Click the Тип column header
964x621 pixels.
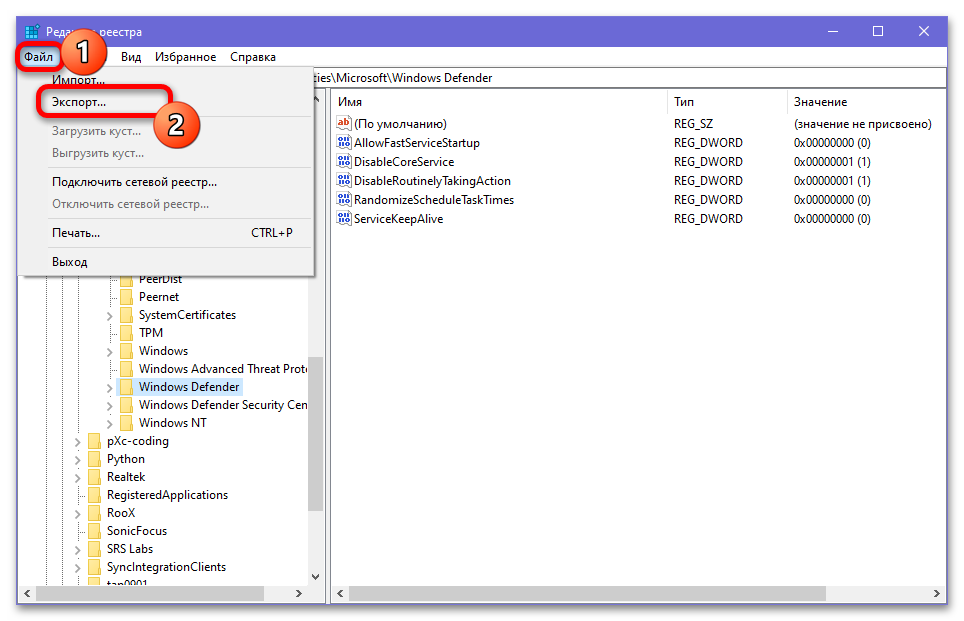pos(727,102)
